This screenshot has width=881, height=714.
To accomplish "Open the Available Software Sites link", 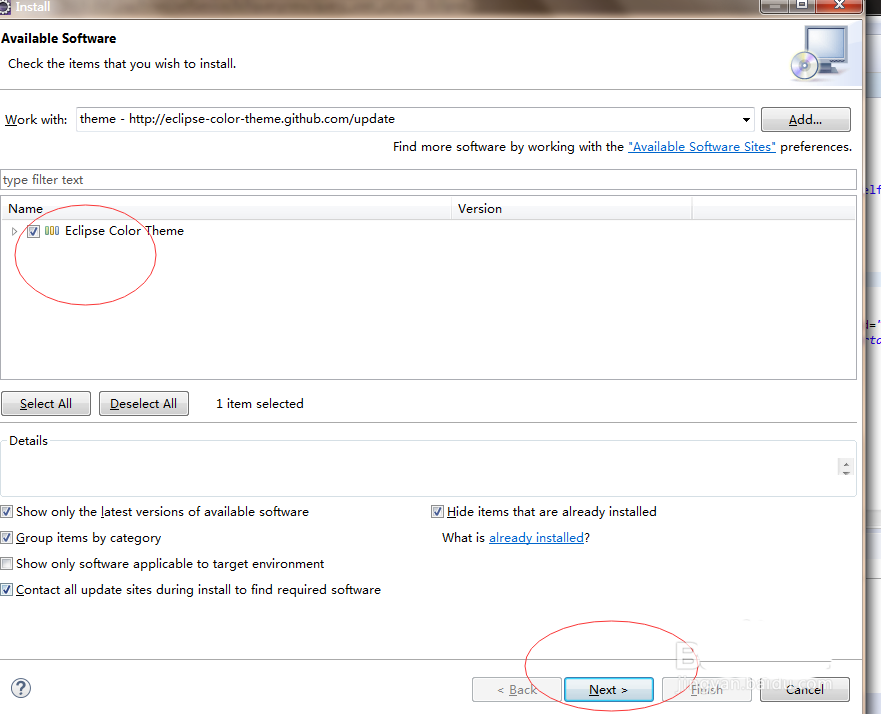I will pos(702,147).
